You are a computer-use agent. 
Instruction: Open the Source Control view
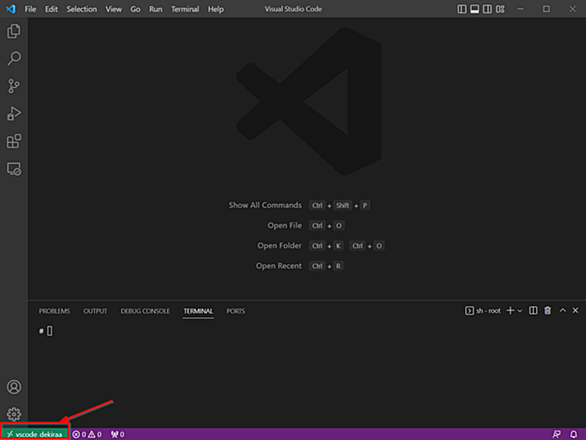coord(14,86)
